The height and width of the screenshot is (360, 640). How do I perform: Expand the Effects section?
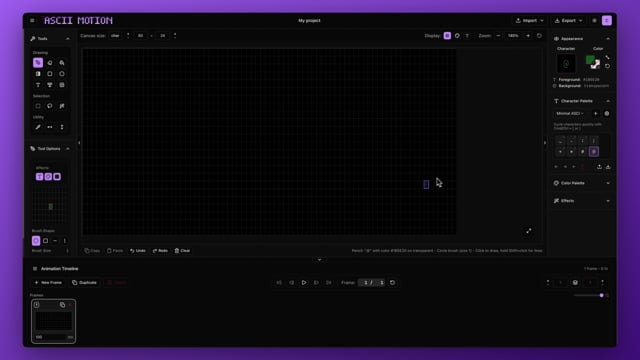[x=608, y=201]
